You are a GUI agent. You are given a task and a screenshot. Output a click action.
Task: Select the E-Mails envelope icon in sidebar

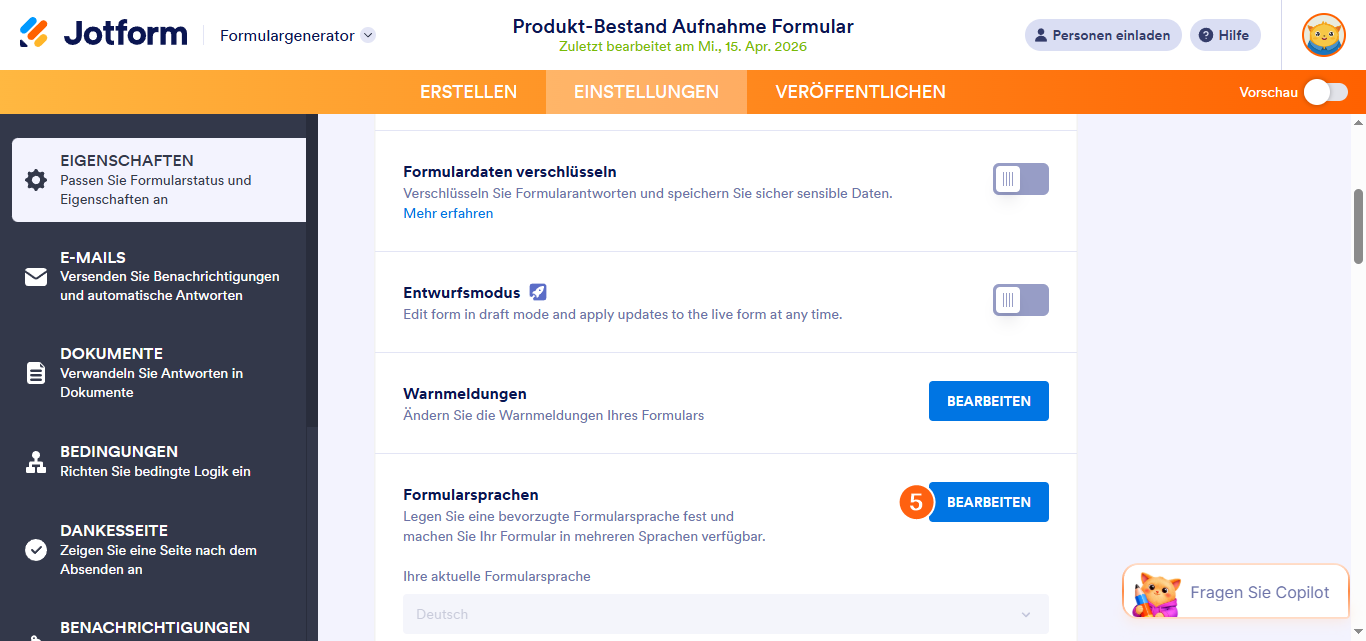36,276
